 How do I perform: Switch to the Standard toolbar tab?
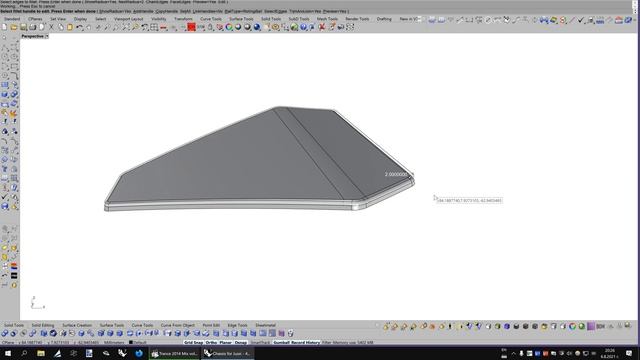[x=12, y=19]
